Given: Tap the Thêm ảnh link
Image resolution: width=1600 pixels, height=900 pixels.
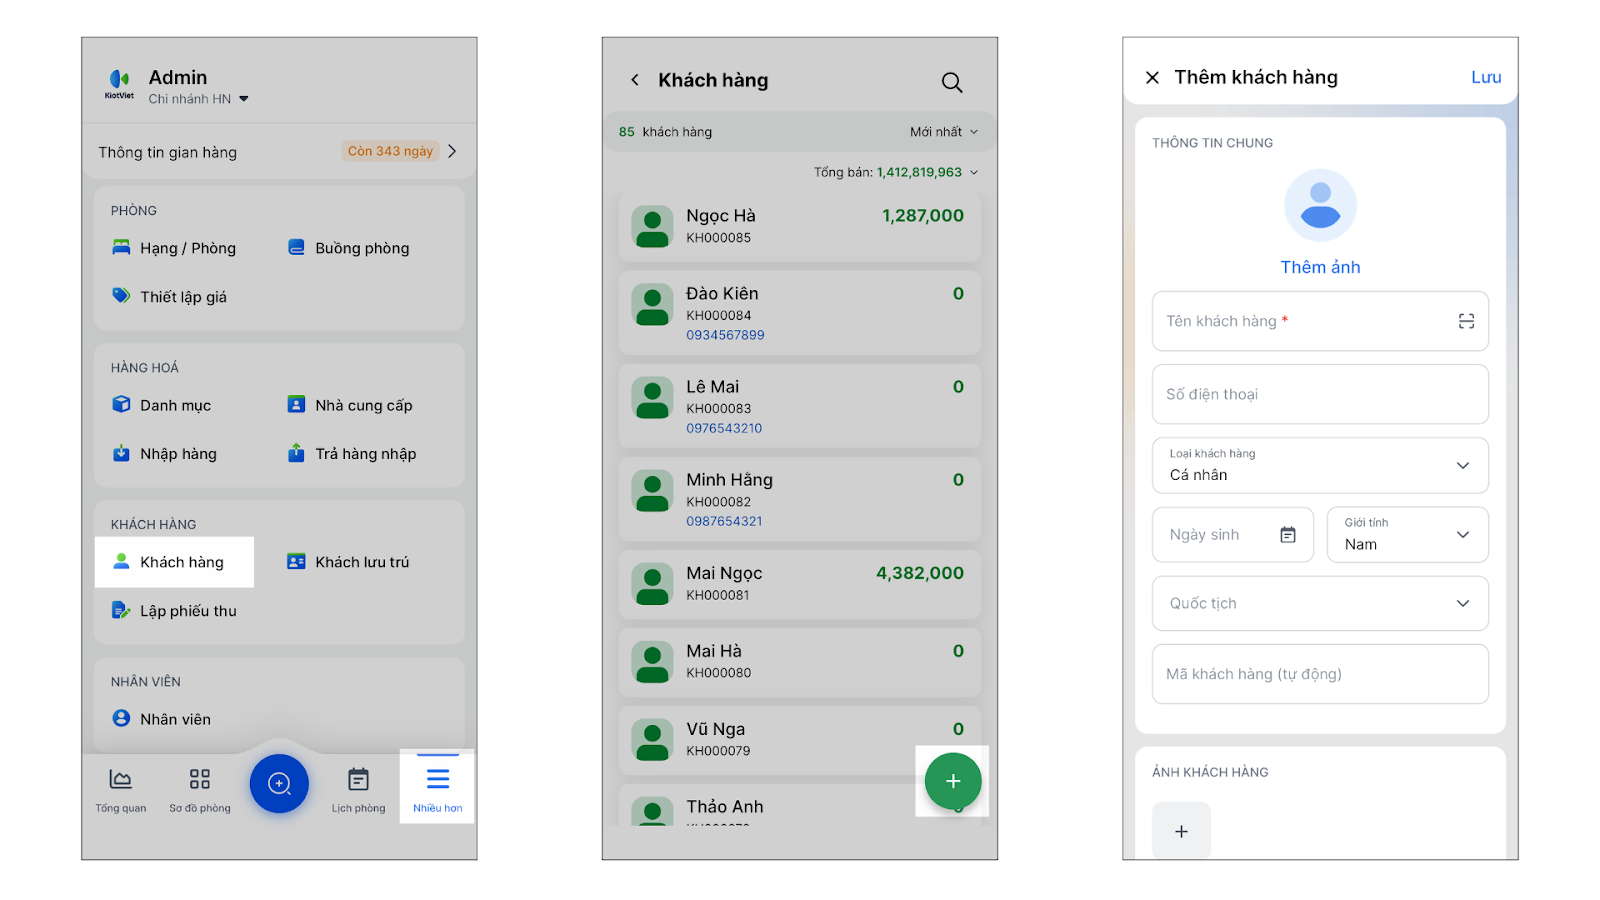Looking at the screenshot, I should pos(1320,267).
